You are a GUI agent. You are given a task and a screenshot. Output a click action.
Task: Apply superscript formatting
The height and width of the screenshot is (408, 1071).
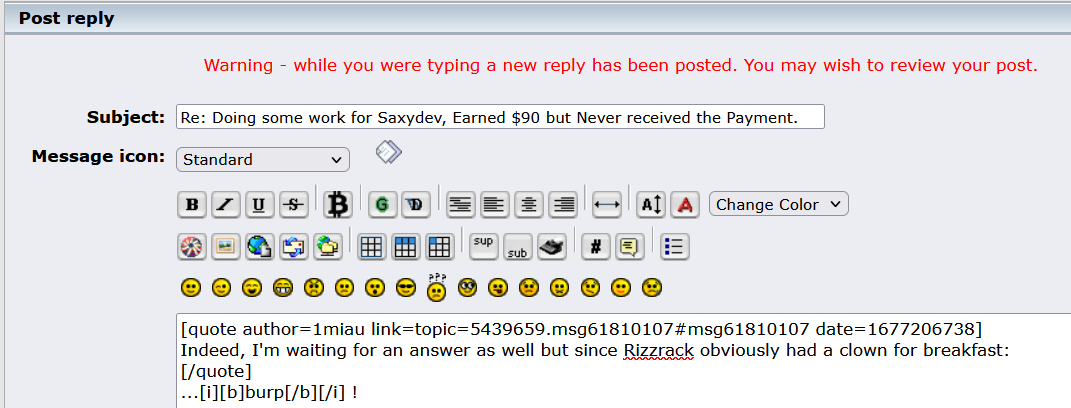(484, 247)
